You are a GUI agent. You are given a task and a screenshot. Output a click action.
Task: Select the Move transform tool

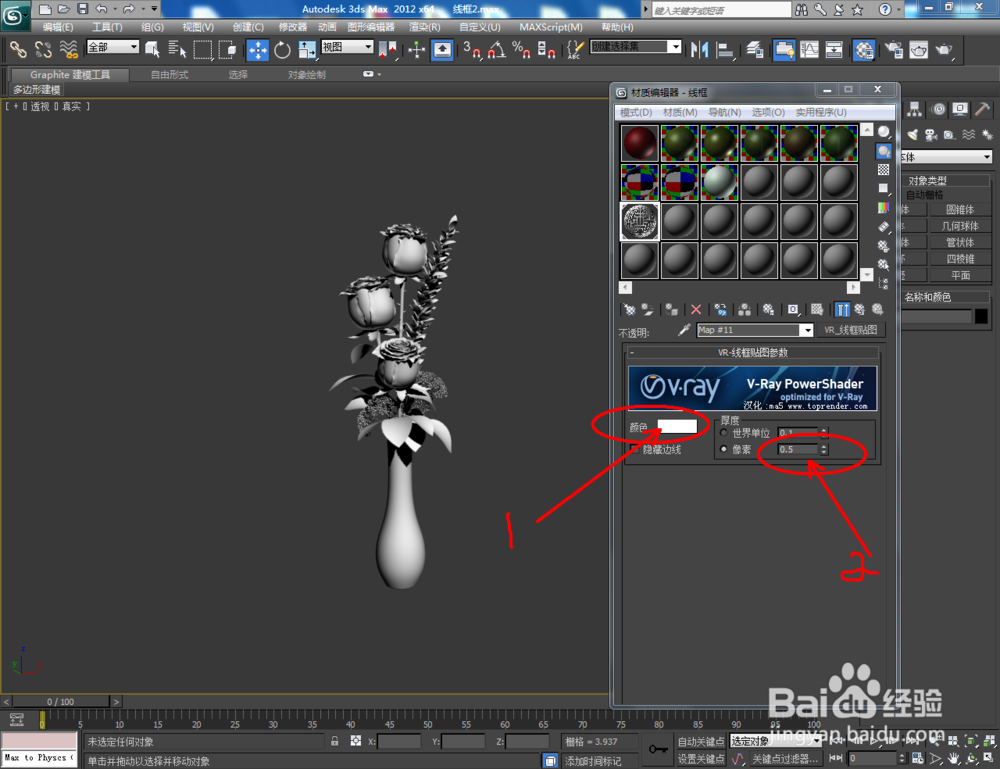tap(258, 50)
